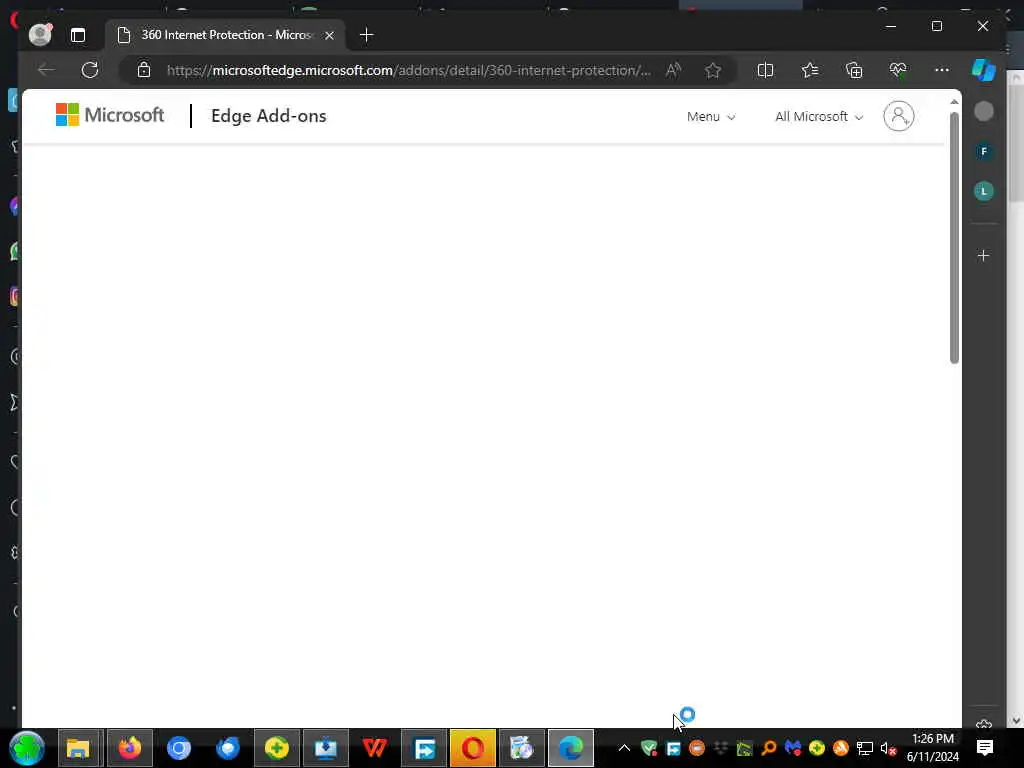Image resolution: width=1024 pixels, height=768 pixels.
Task: Switch to Opera in the taskbar
Action: (472, 748)
